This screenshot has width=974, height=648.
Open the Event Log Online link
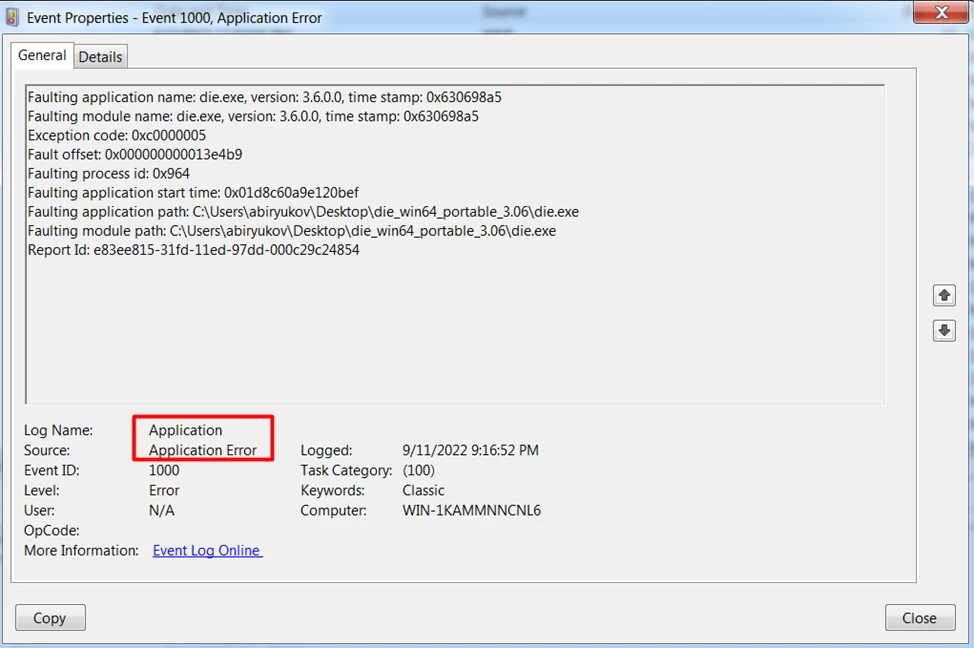[x=206, y=550]
